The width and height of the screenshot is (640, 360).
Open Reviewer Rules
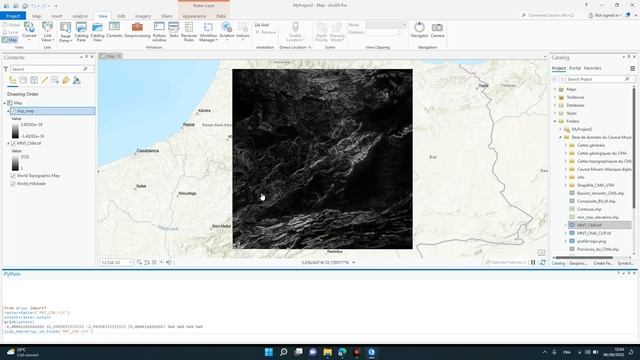(x=189, y=31)
